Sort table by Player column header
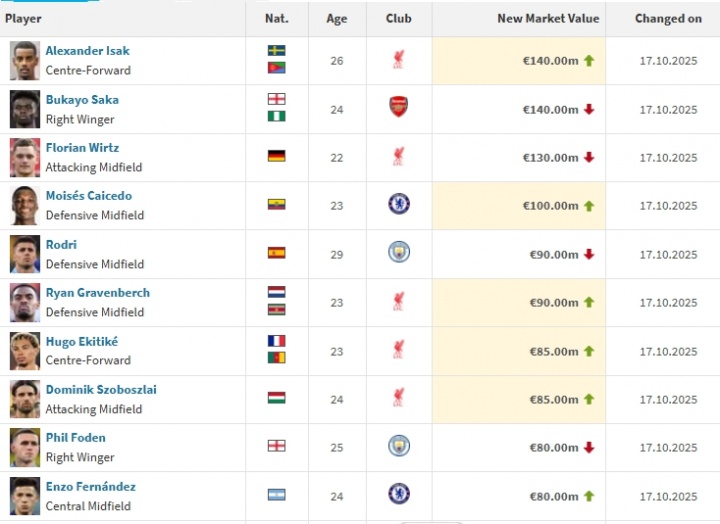Screen dimensions: 720x524 (23, 18)
